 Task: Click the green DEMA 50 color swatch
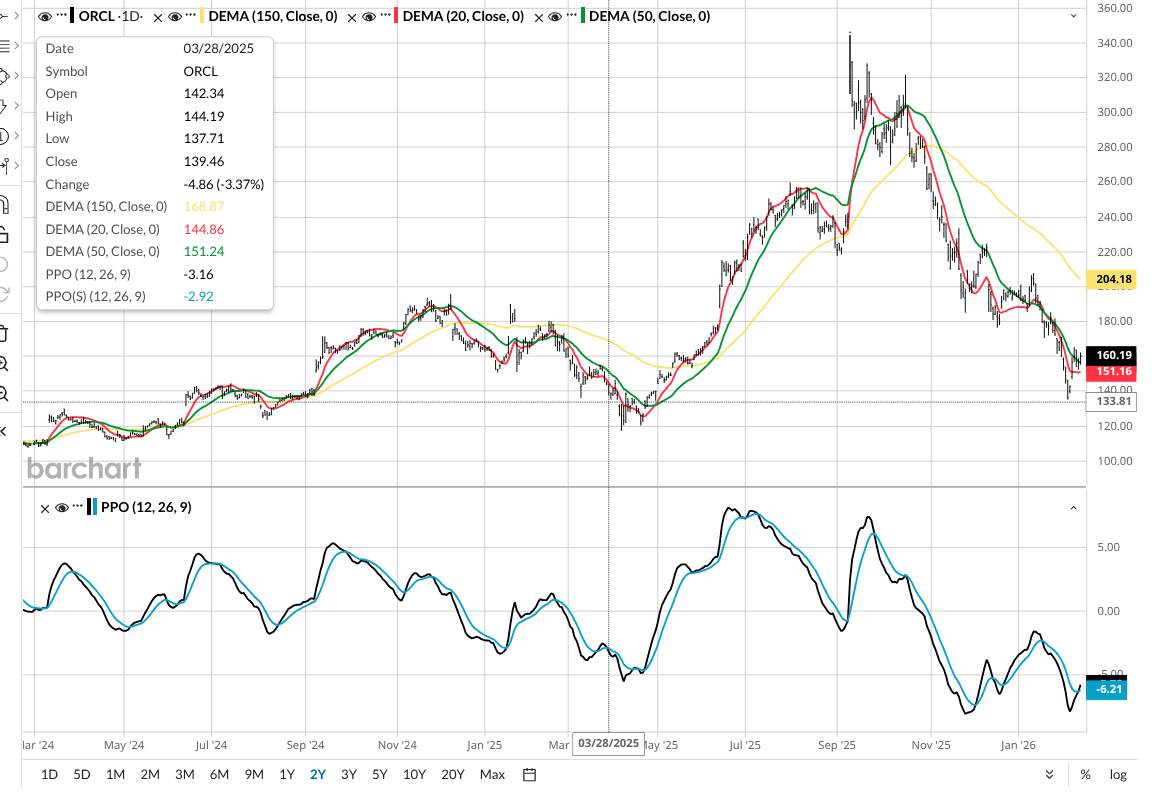(x=583, y=16)
